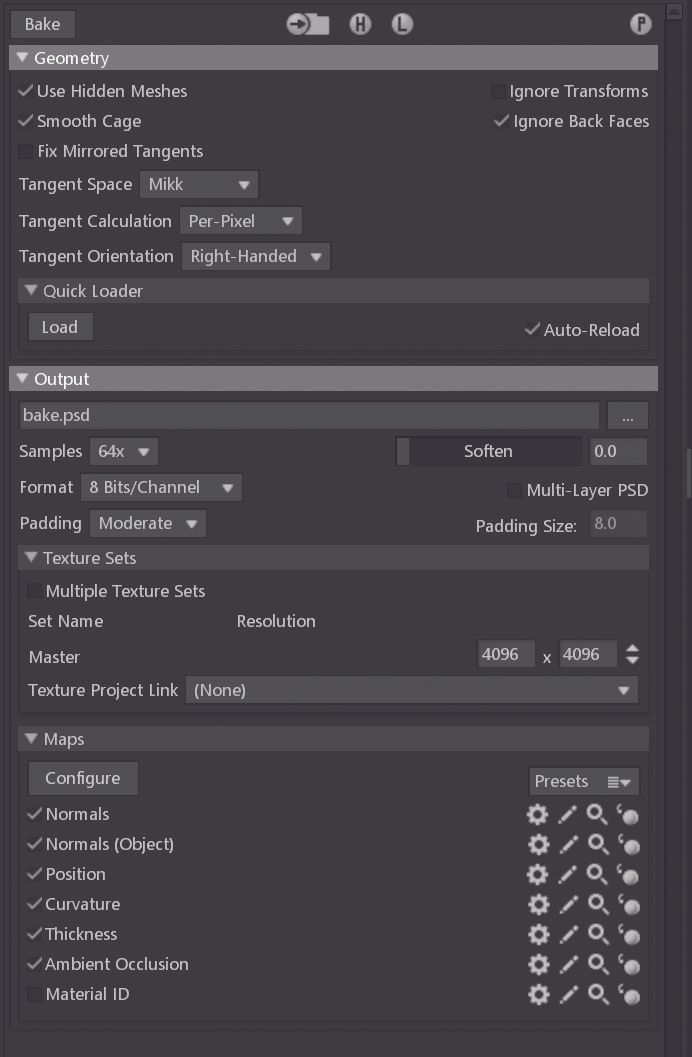Screen dimensions: 692x1057
Task: Click the Soften slider control
Action: (x=489, y=451)
